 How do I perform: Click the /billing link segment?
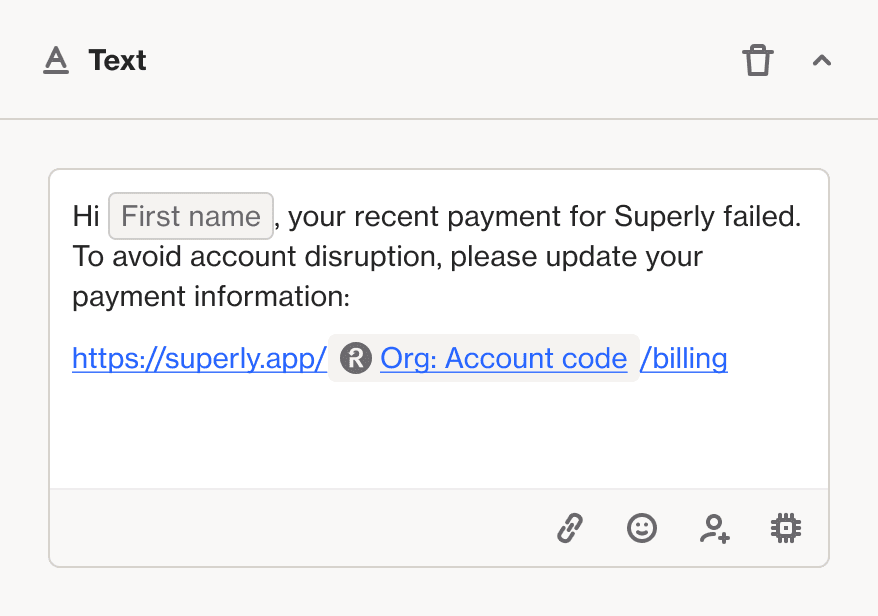(684, 358)
